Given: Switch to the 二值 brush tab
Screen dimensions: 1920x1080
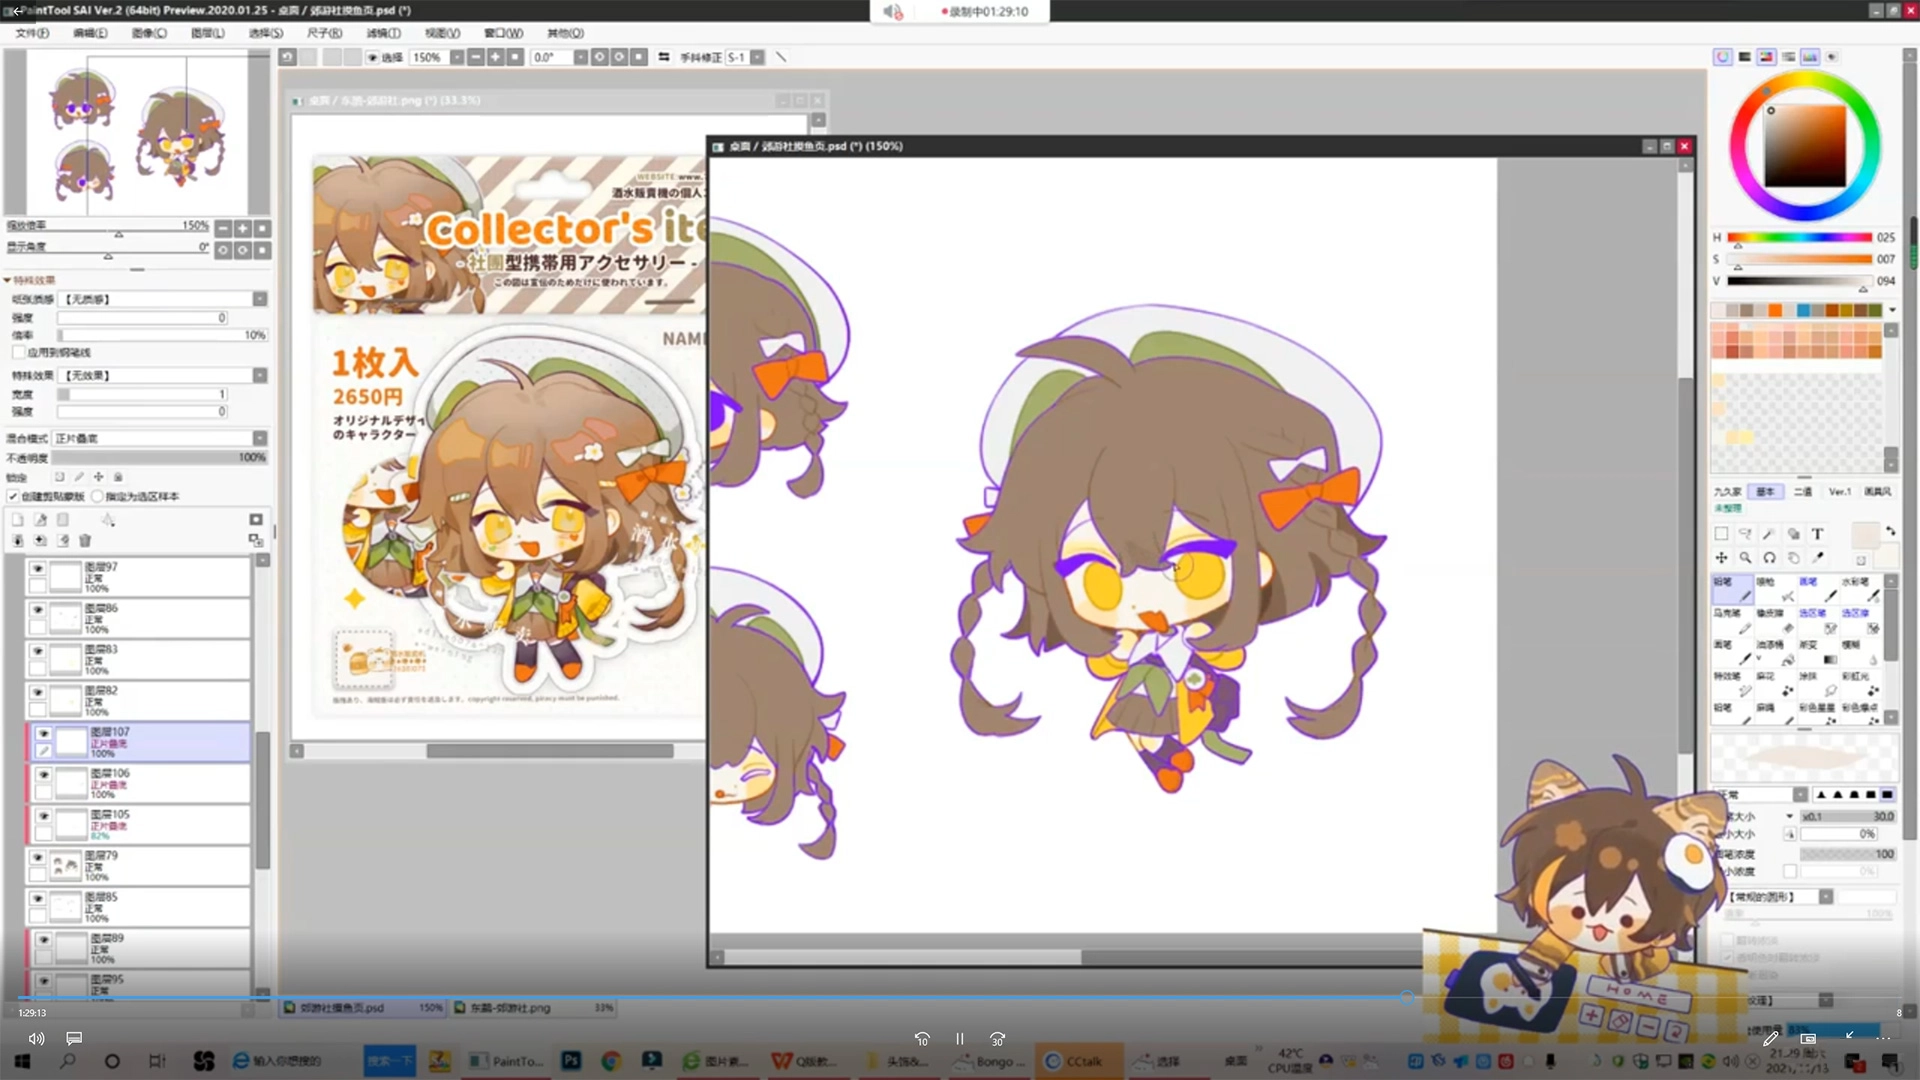Looking at the screenshot, I should pyautogui.click(x=1802, y=492).
